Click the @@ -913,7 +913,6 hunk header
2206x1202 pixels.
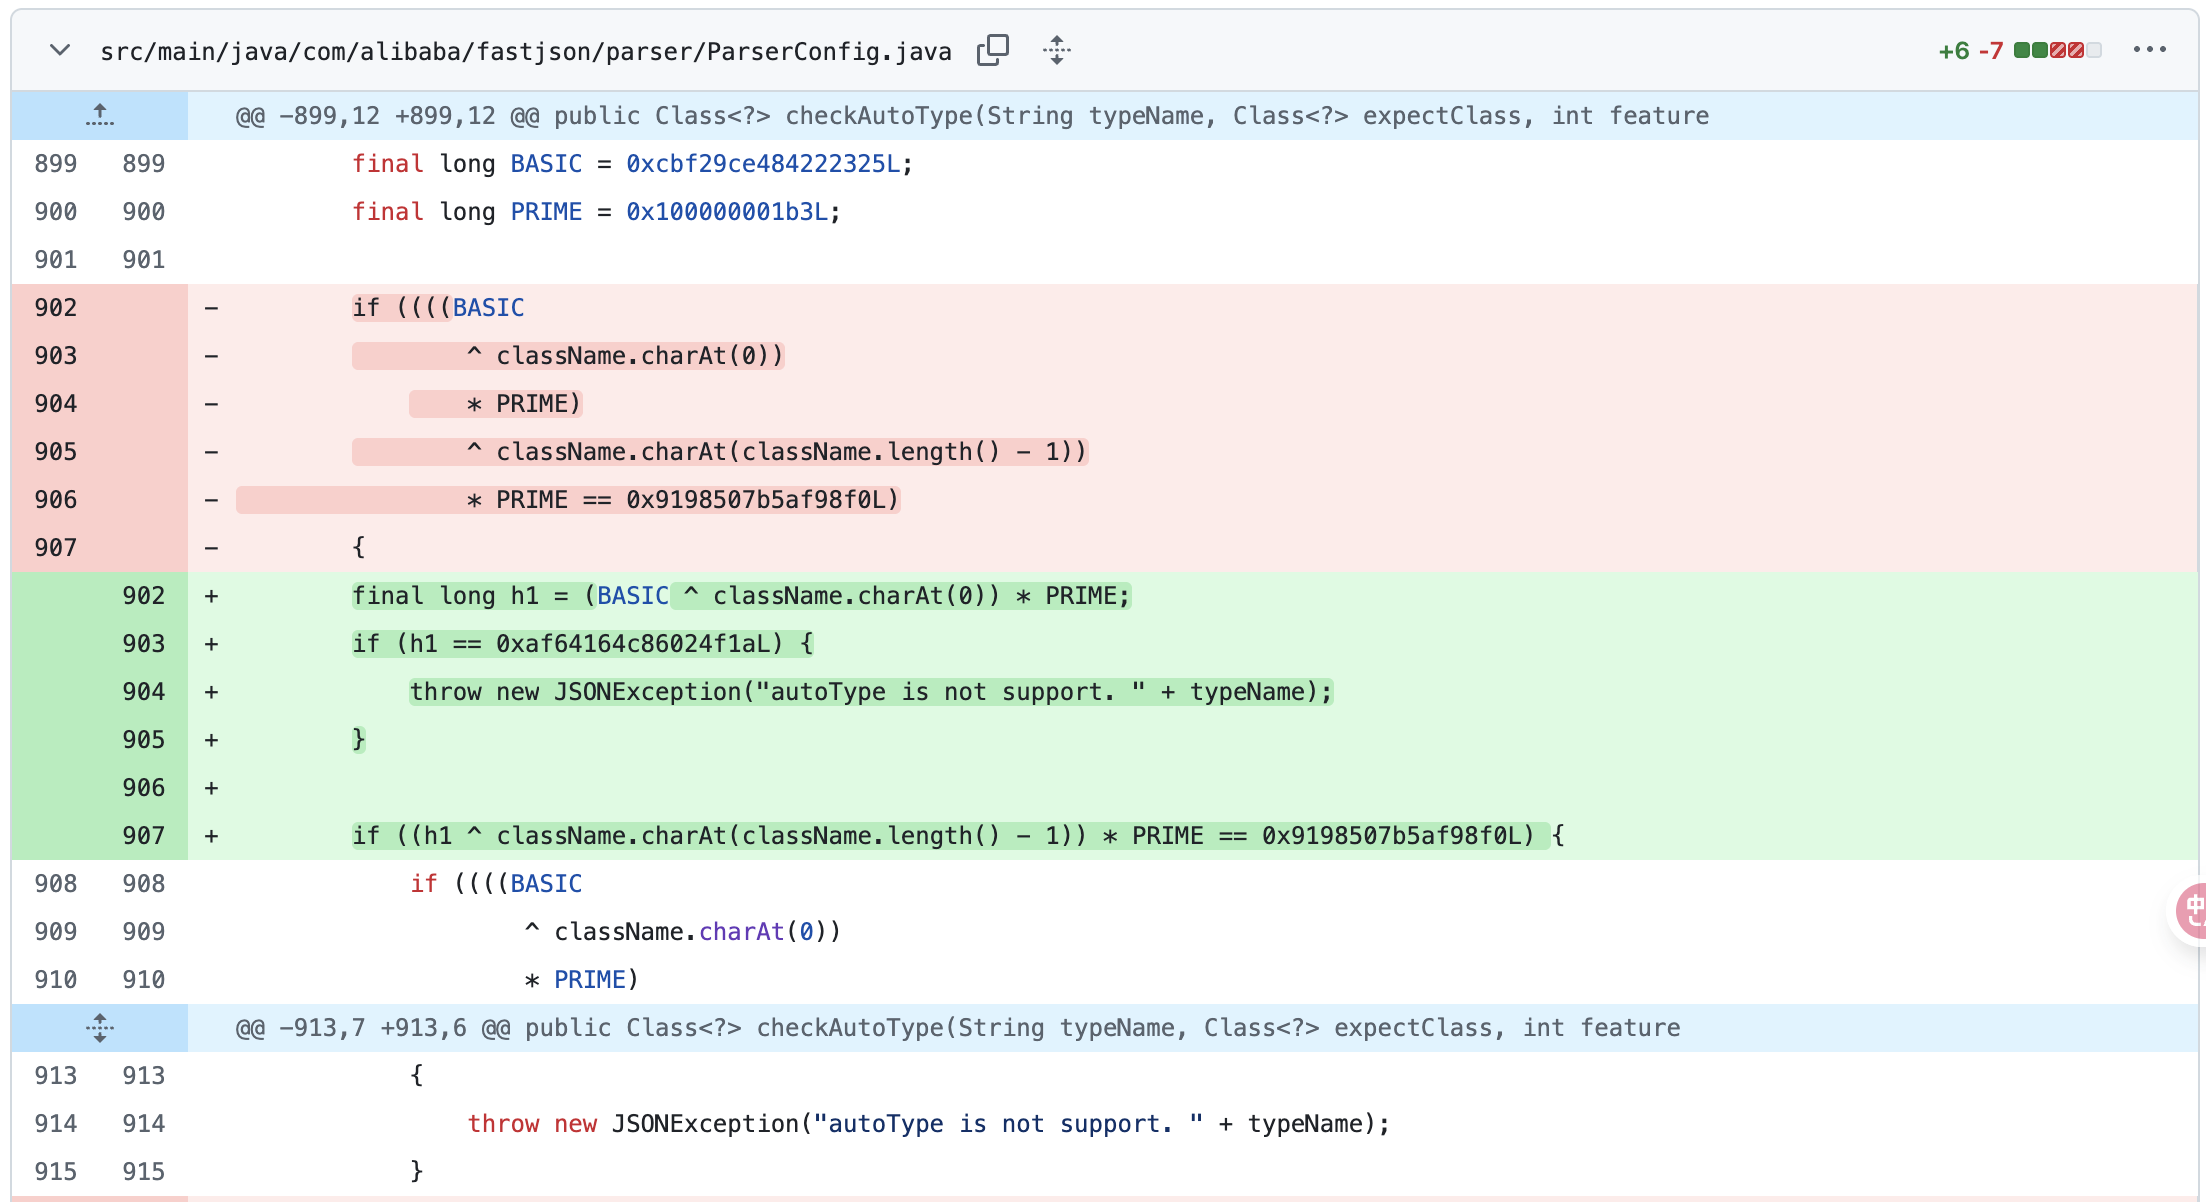point(957,1028)
